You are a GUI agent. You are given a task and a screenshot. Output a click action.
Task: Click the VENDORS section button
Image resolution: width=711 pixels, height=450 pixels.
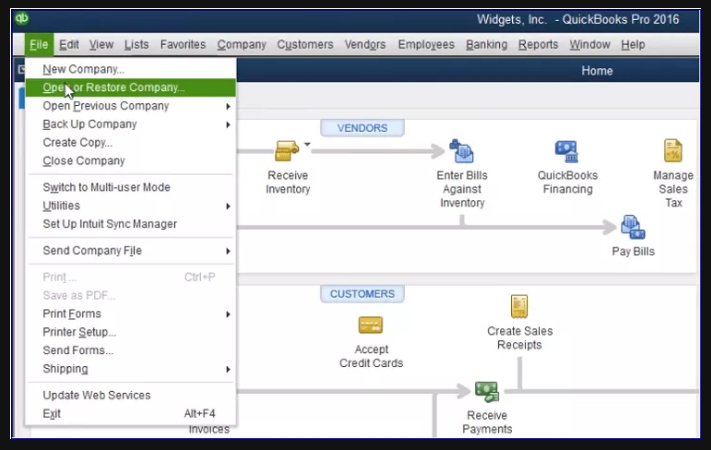362,128
